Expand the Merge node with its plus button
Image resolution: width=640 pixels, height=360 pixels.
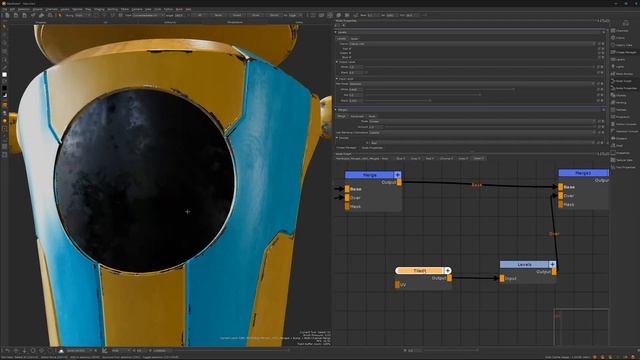point(397,175)
